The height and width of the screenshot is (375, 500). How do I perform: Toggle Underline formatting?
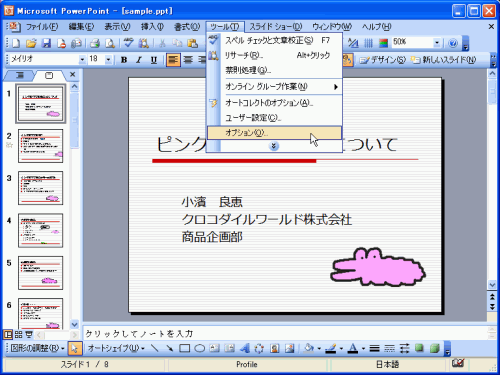coord(154,60)
